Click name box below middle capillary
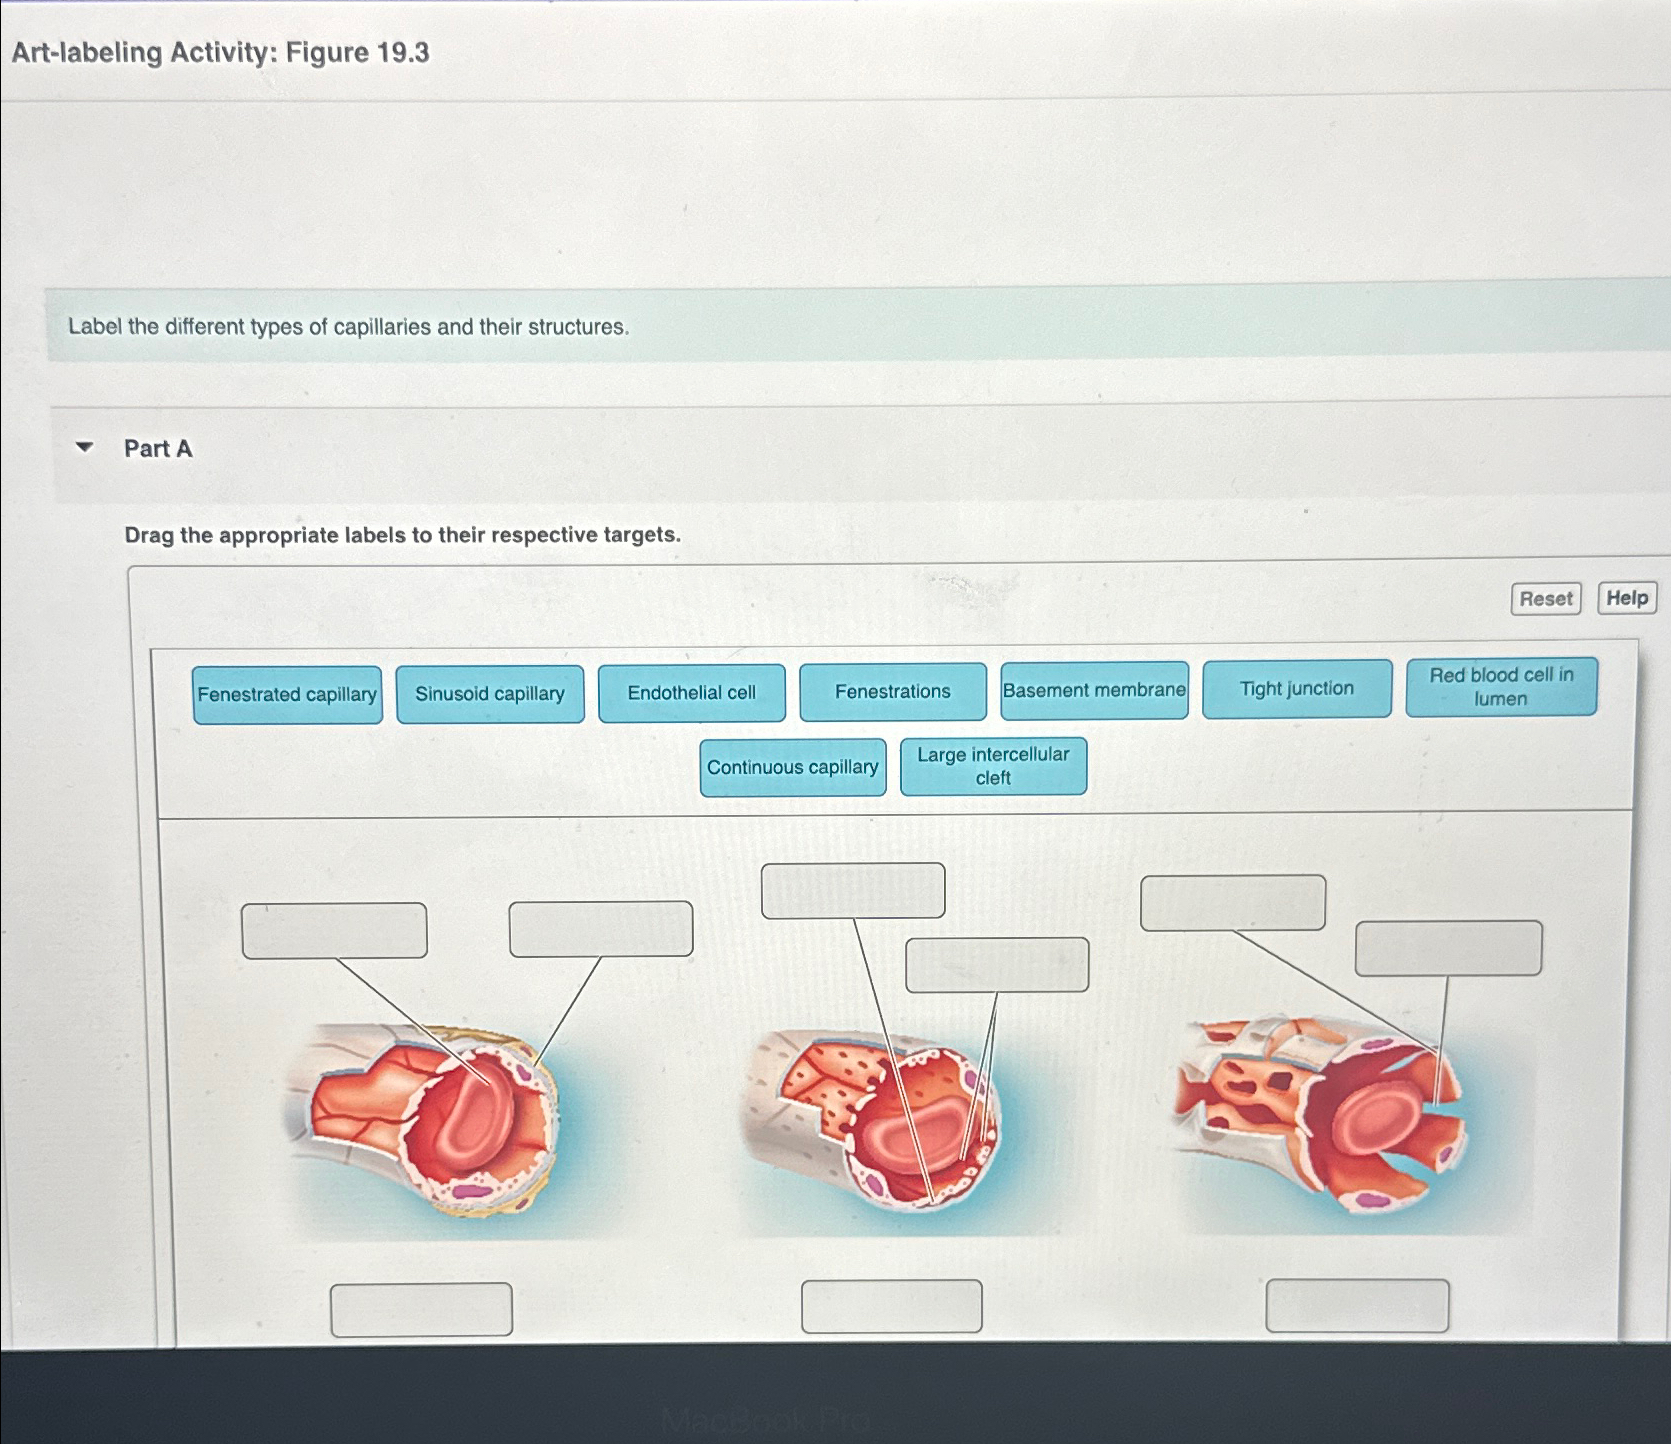Image resolution: width=1671 pixels, height=1444 pixels. pyautogui.click(x=891, y=1306)
